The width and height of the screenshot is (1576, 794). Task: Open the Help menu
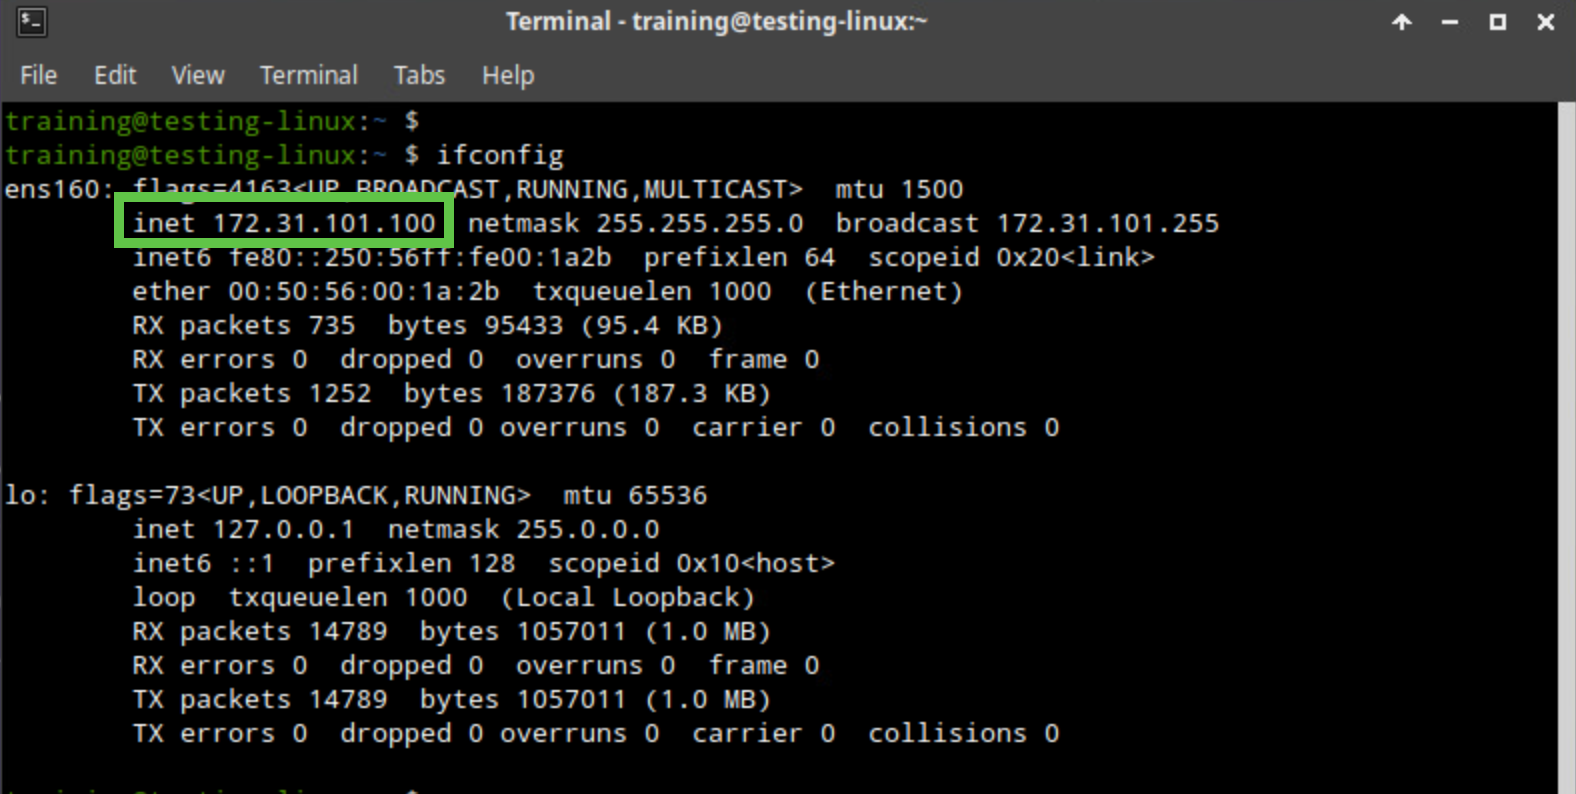508,75
